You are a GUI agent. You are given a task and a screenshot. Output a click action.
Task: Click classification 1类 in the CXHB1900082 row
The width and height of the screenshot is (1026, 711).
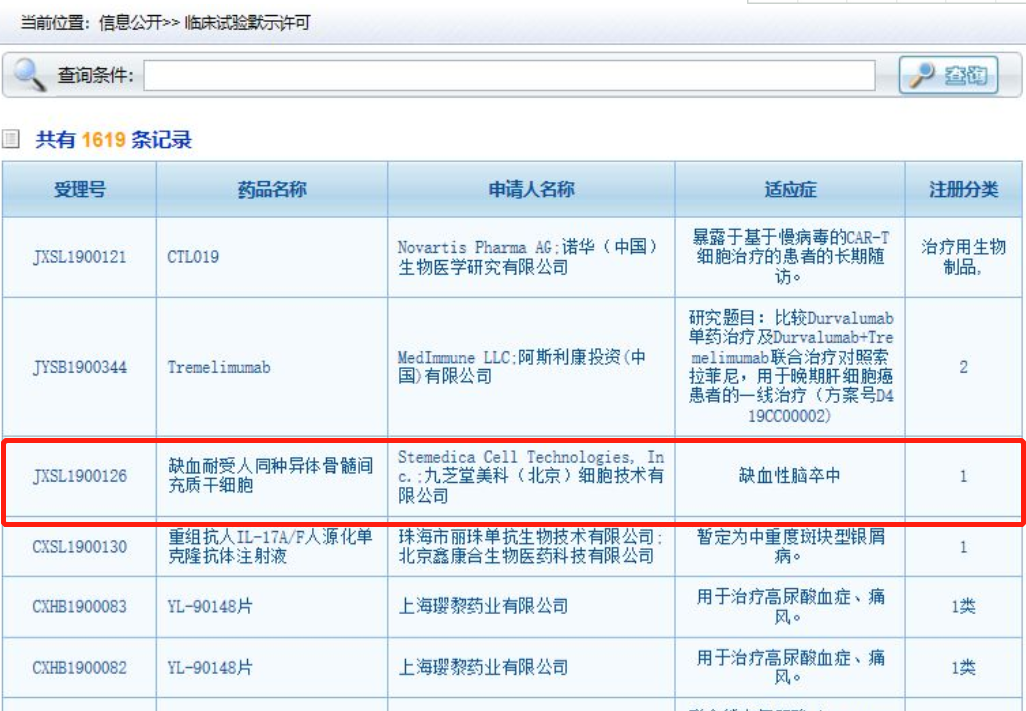[963, 668]
